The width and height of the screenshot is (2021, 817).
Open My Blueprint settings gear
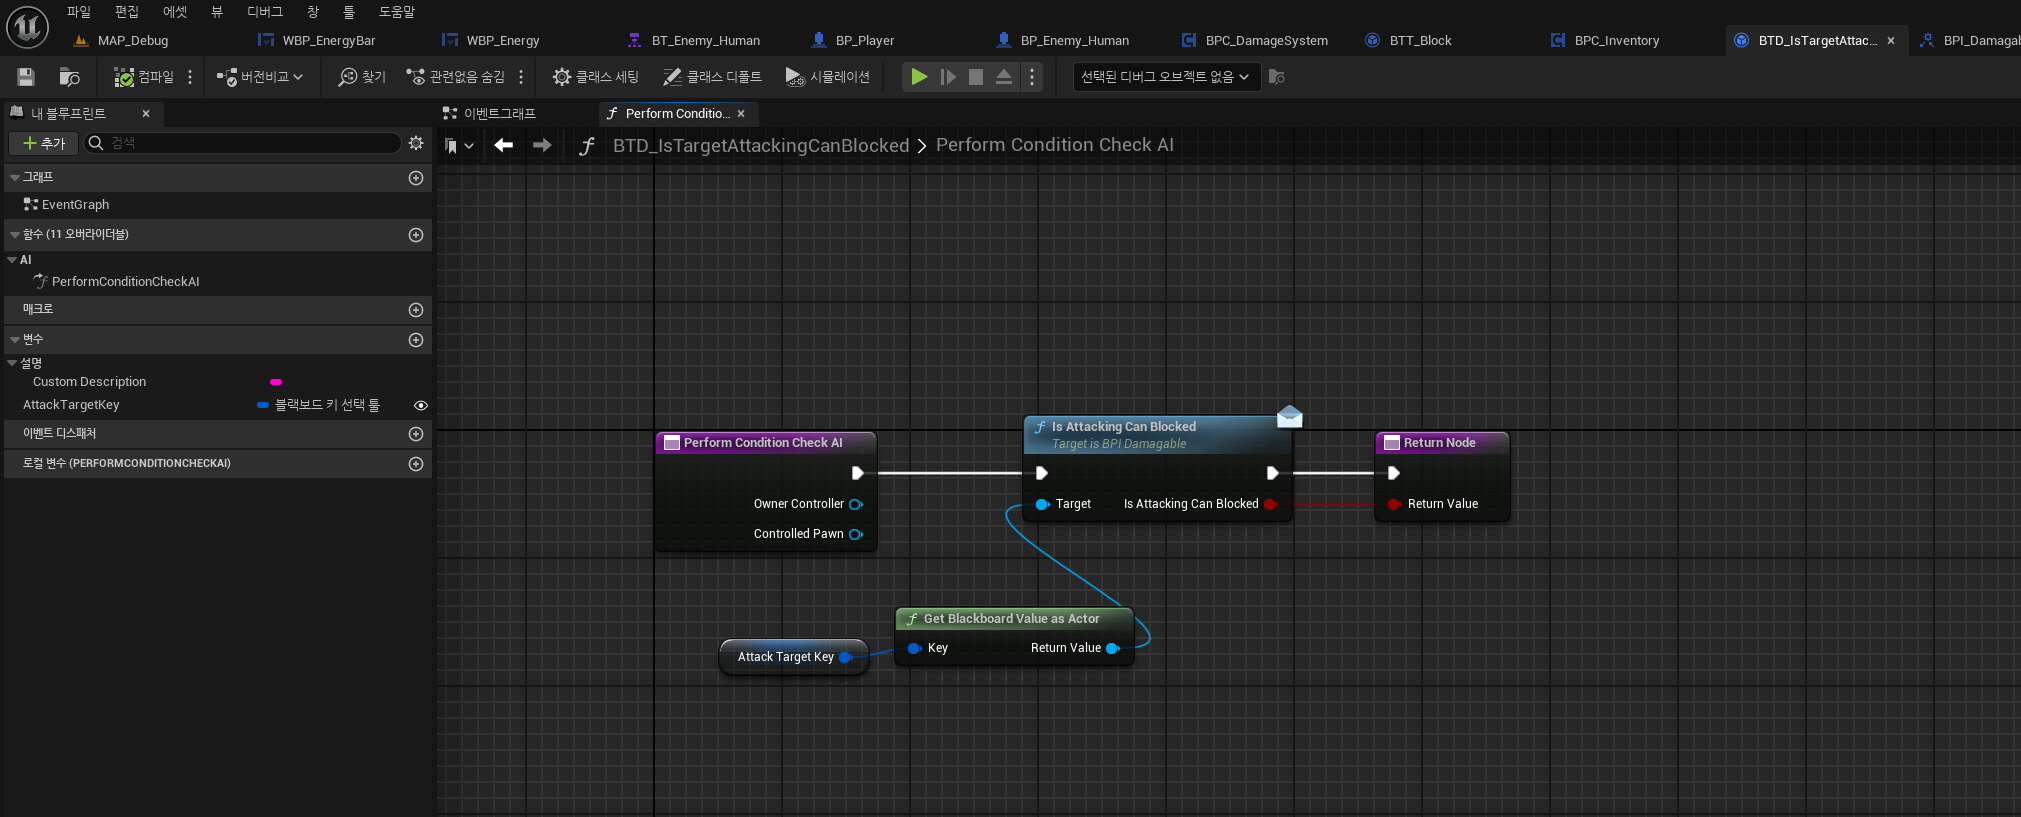click(416, 143)
